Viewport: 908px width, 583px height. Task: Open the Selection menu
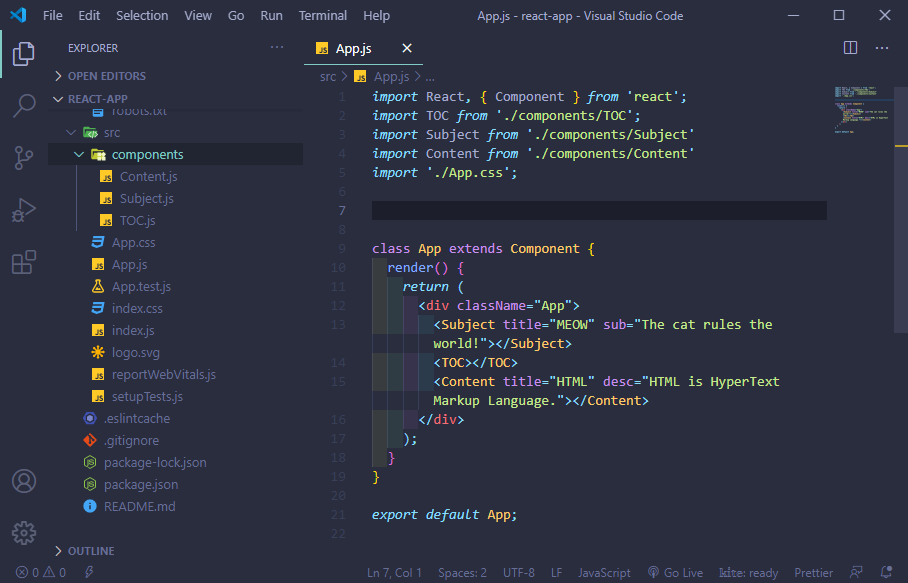coord(142,16)
